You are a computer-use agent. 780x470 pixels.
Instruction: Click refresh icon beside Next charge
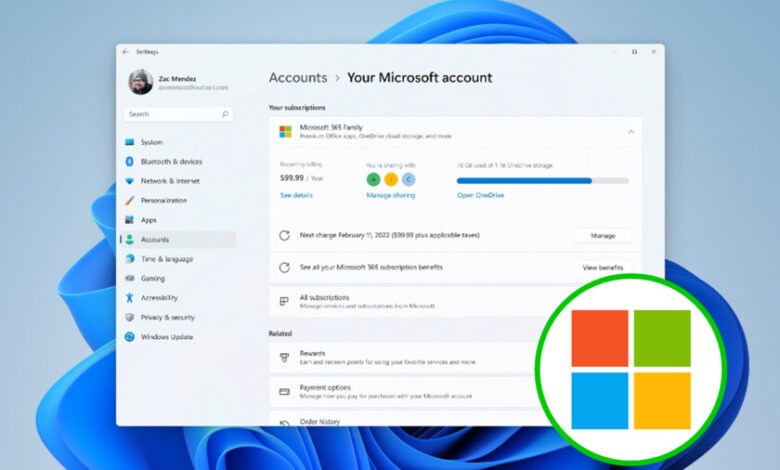[x=284, y=235]
